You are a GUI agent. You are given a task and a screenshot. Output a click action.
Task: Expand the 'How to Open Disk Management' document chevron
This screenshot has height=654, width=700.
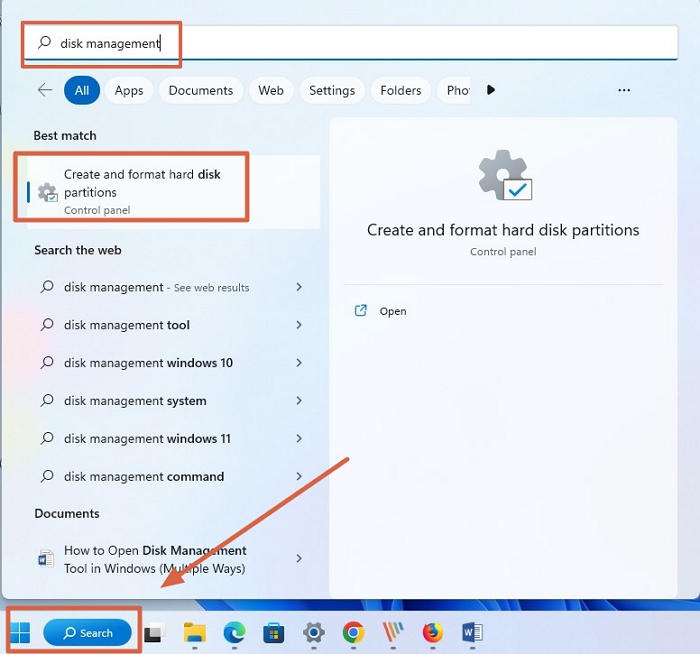299,558
